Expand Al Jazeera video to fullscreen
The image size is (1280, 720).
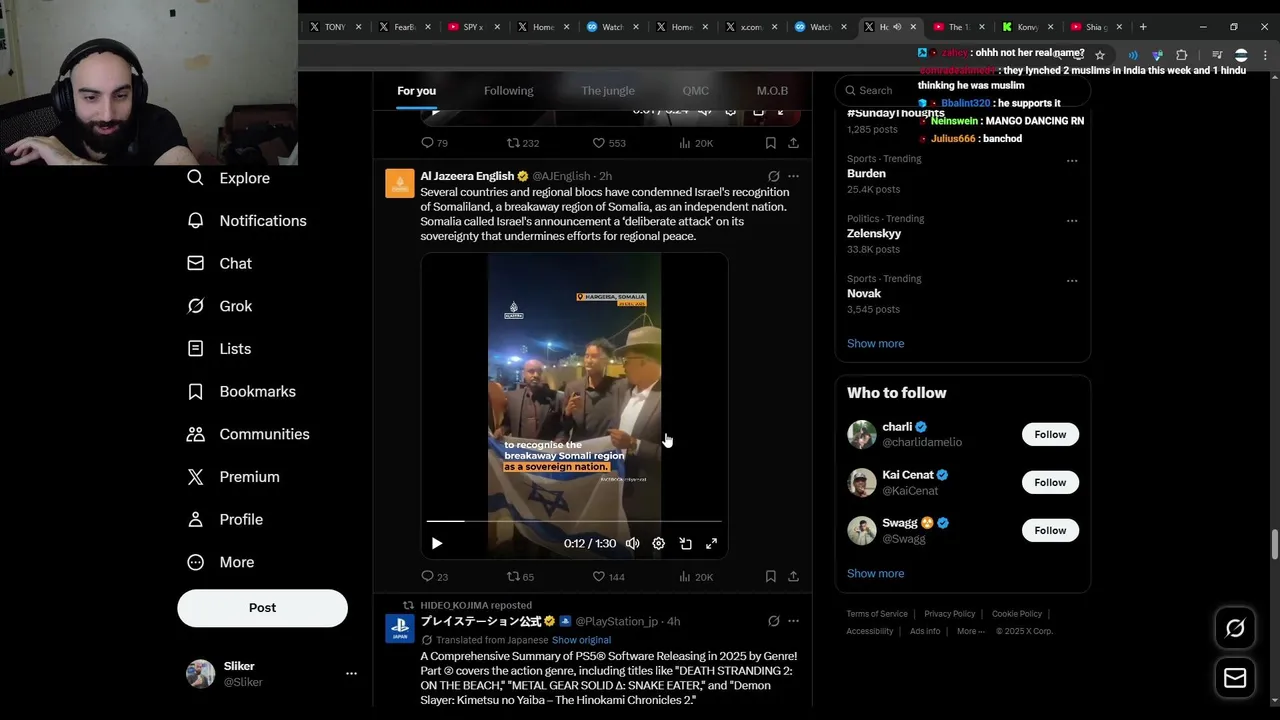click(x=711, y=543)
